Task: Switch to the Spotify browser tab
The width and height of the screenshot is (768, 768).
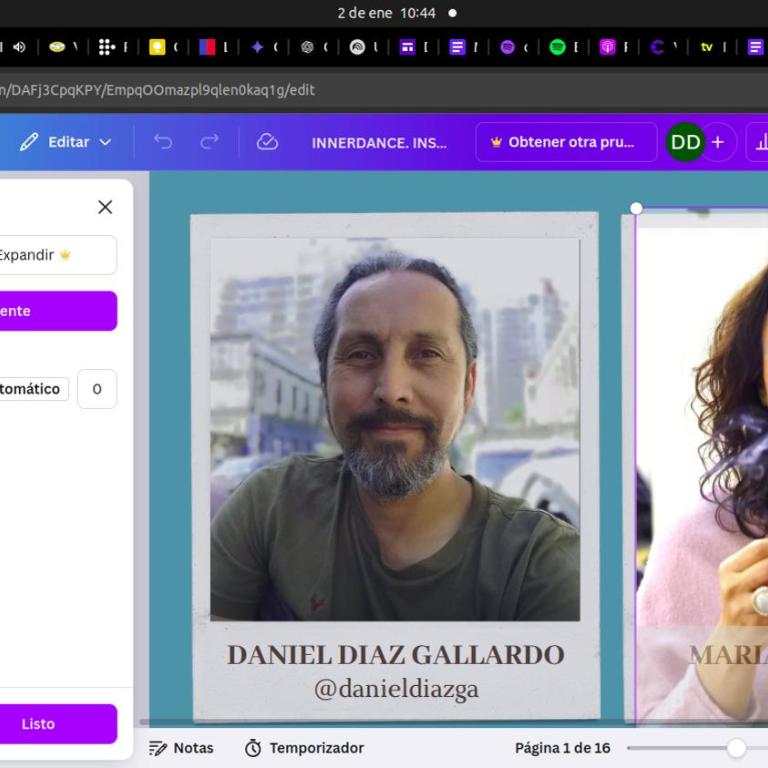Action: point(557,47)
